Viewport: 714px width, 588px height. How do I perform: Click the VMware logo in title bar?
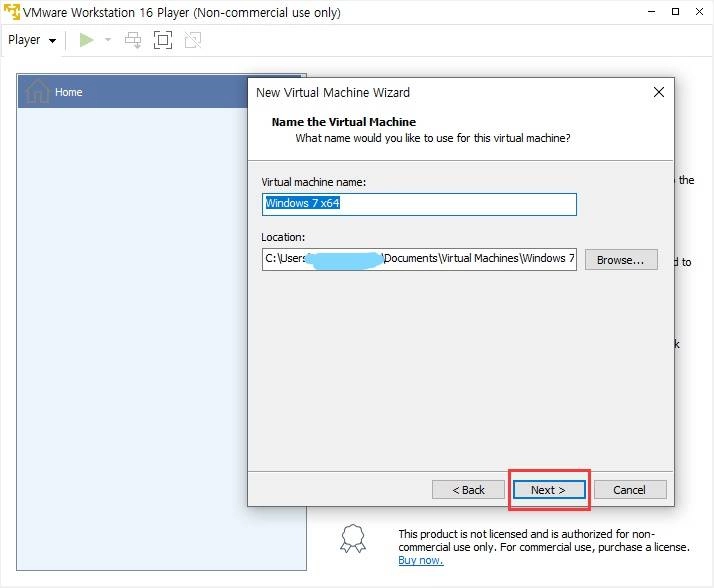[12, 12]
